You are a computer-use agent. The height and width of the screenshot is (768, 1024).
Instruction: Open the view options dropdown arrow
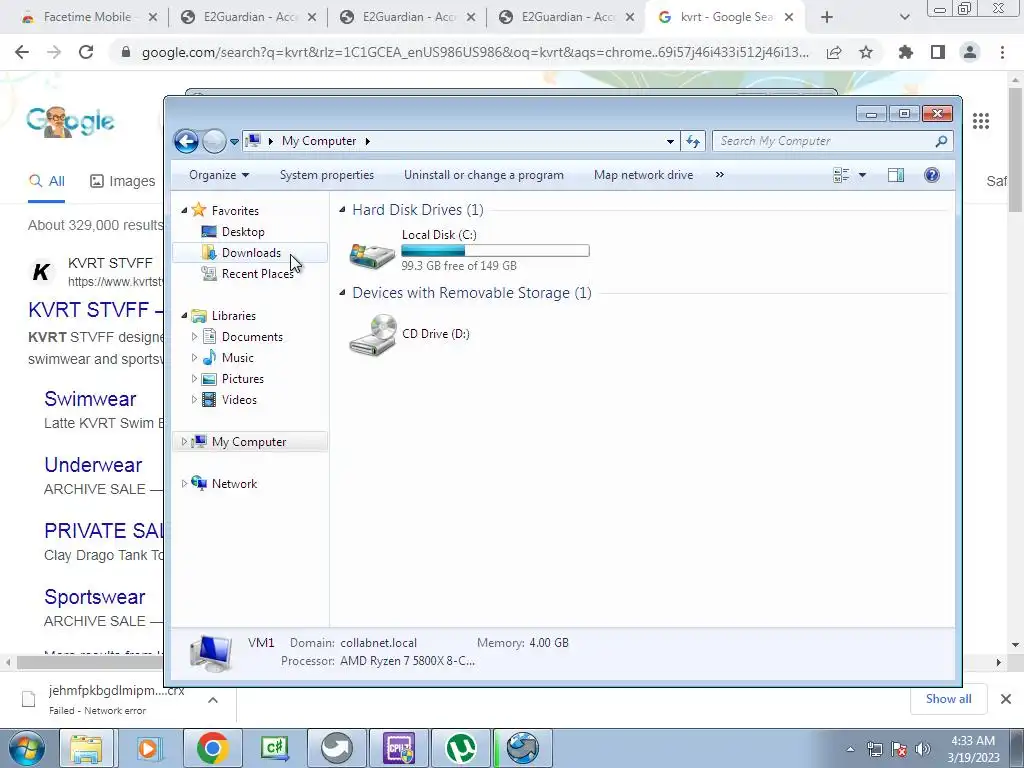[x=862, y=175]
